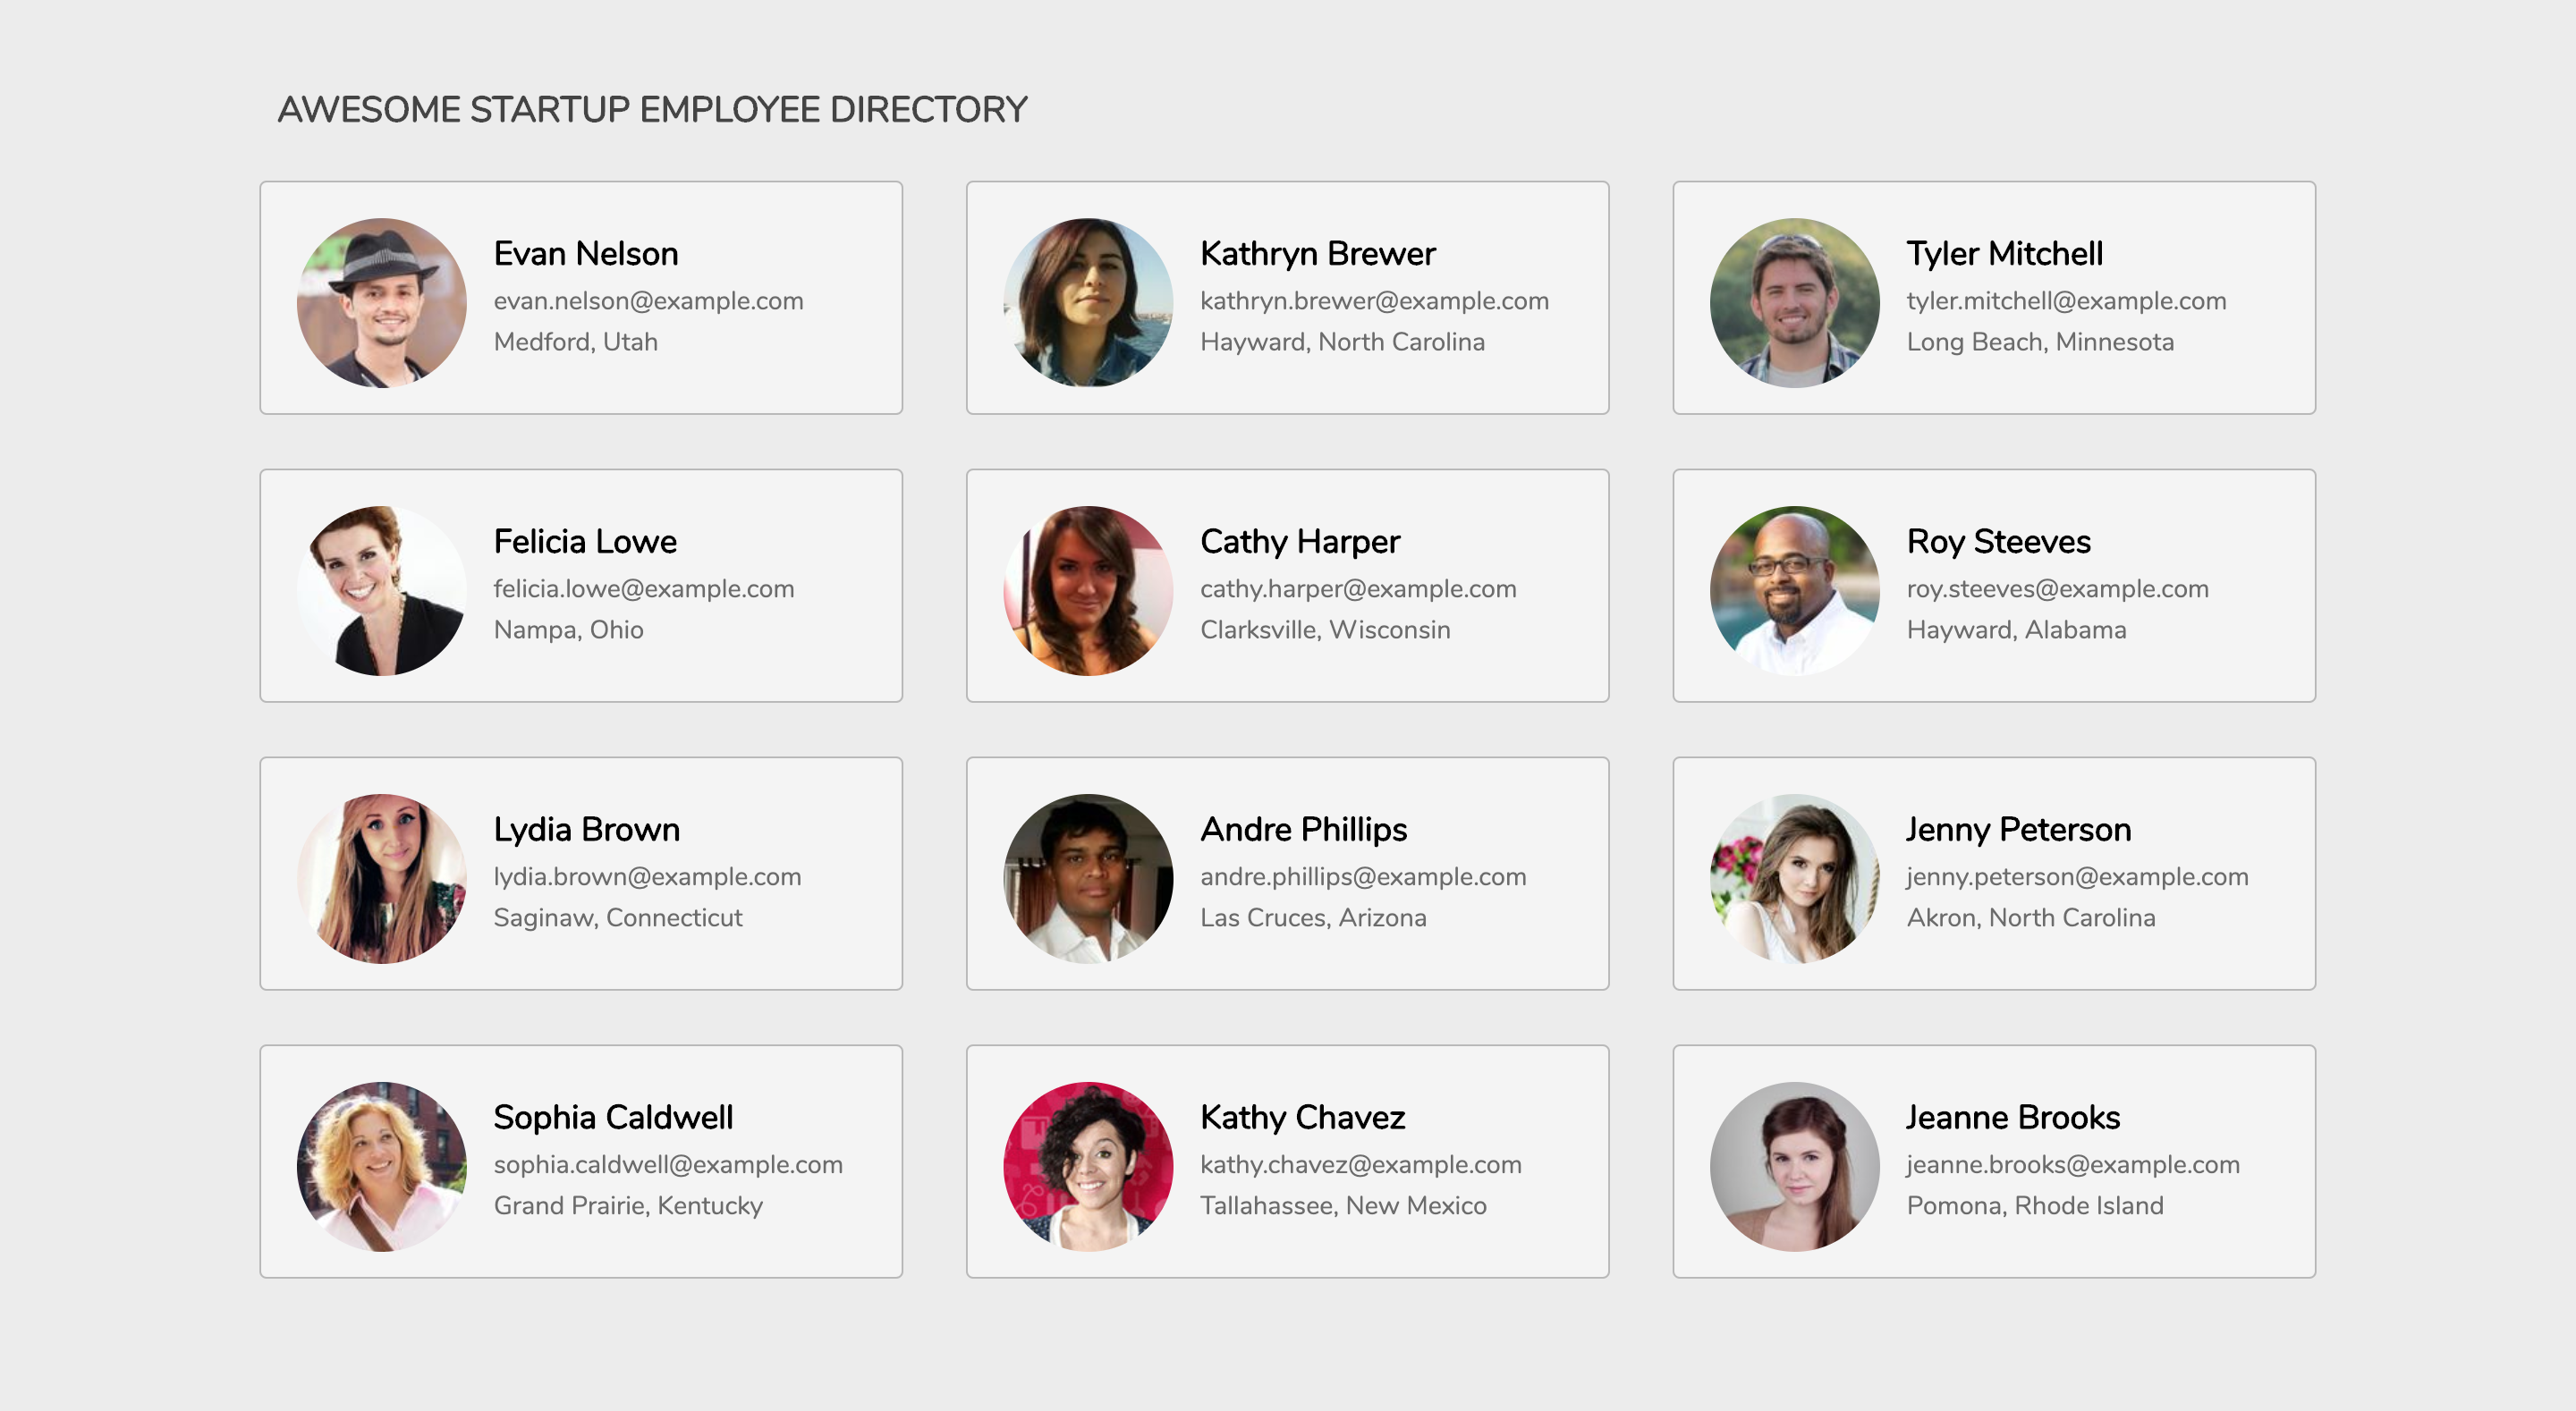Click email tyler.mitchell@example.com
The width and height of the screenshot is (2576, 1411).
pos(2067,301)
